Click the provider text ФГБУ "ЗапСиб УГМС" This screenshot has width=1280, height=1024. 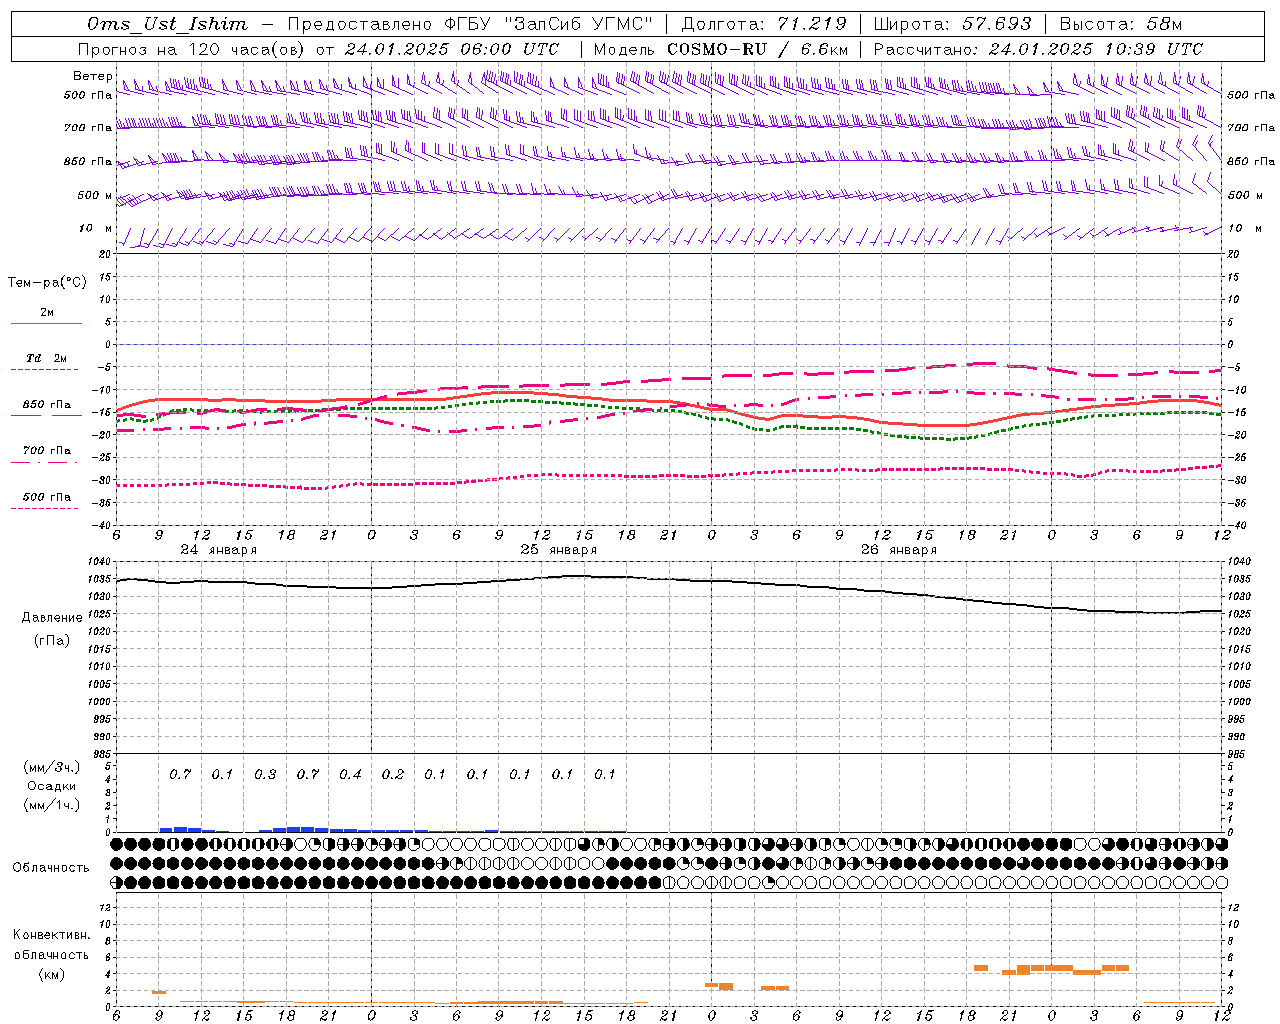coord(547,24)
